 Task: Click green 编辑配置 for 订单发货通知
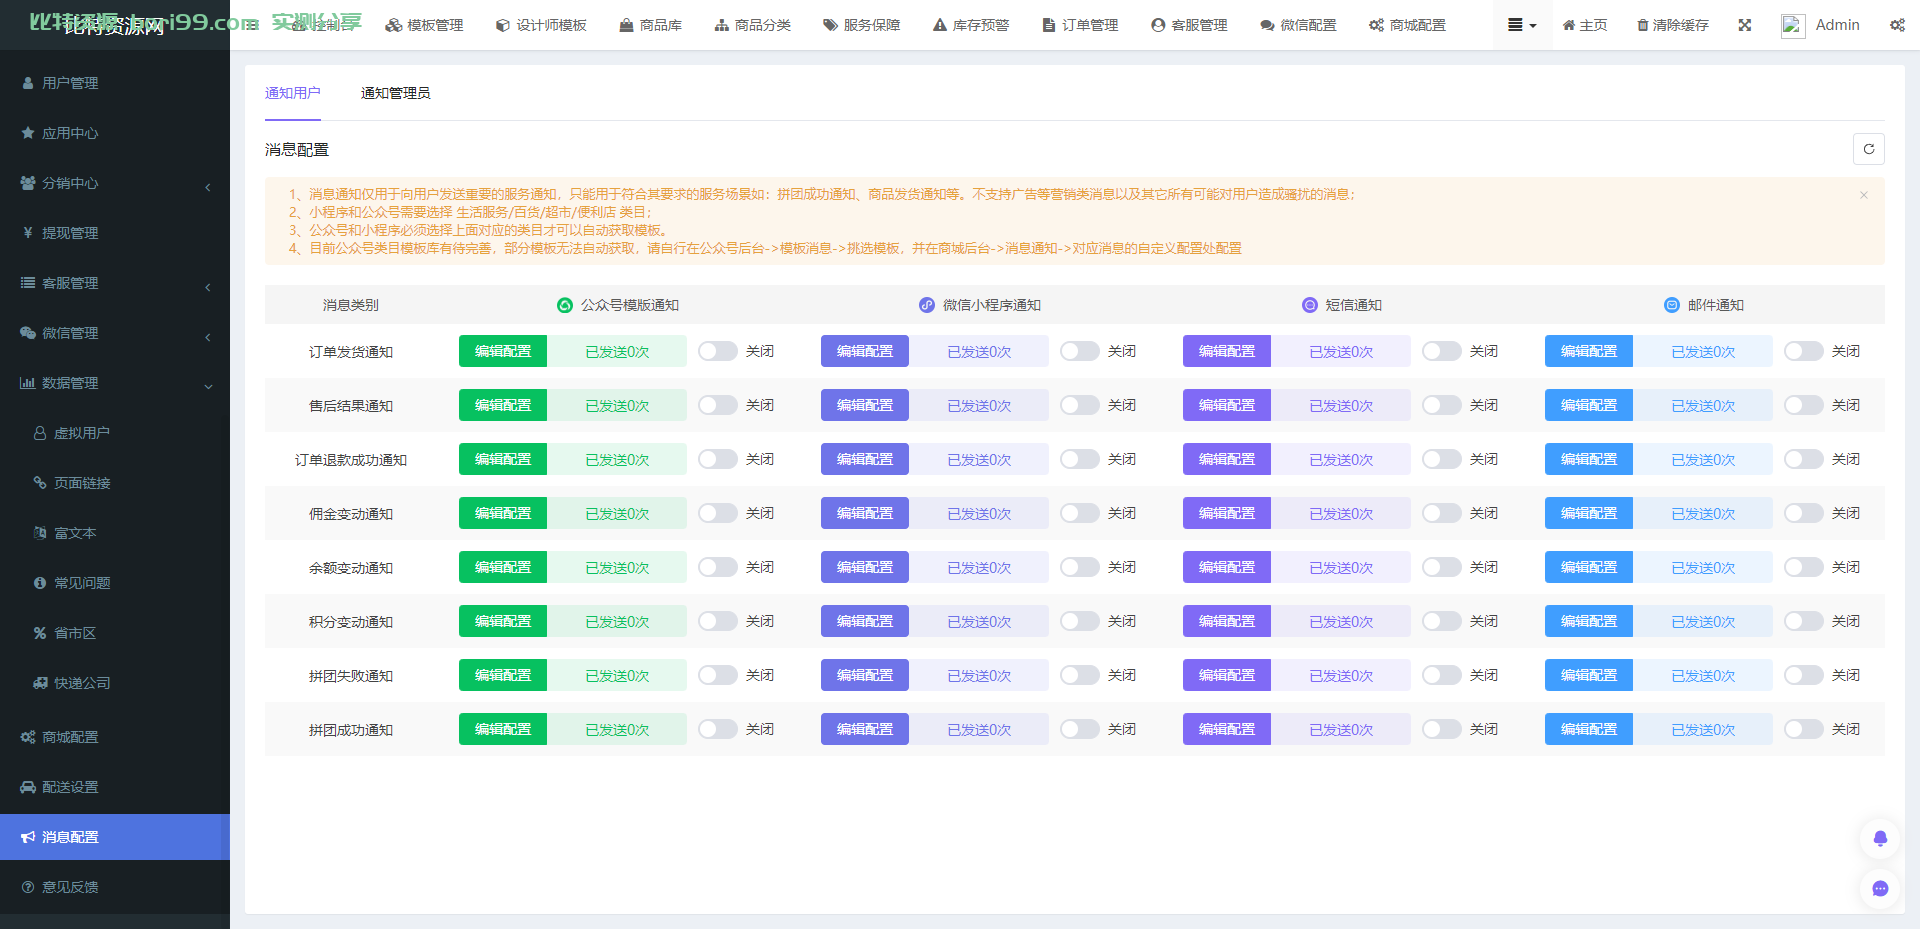point(503,351)
